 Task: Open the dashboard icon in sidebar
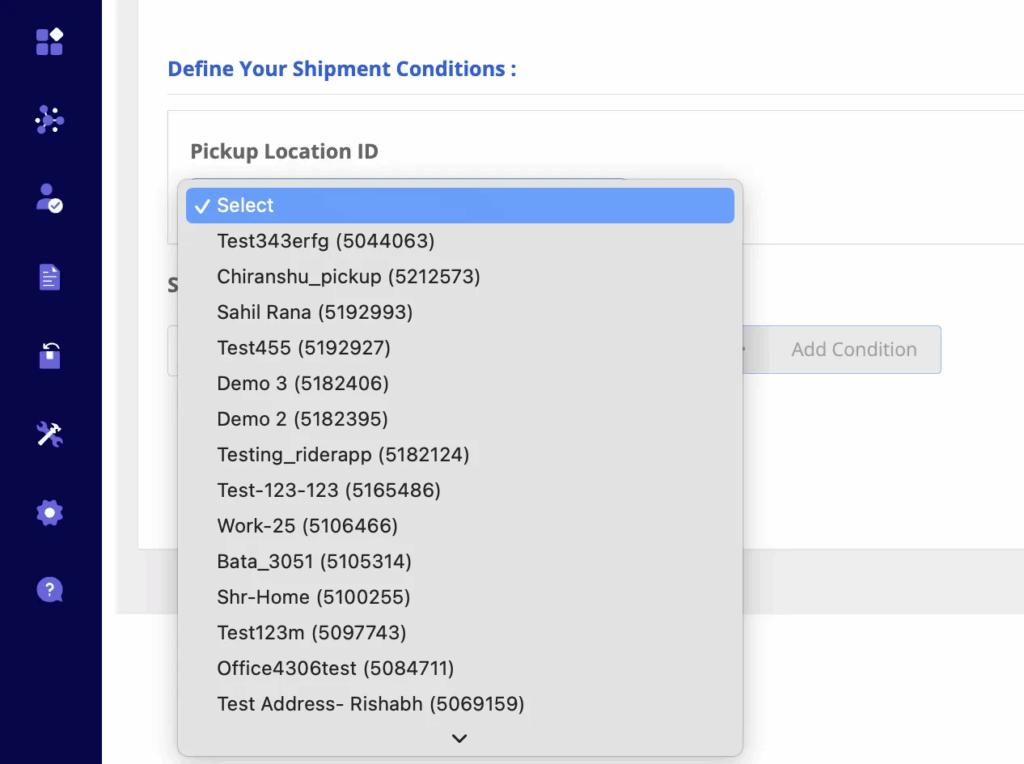50,41
